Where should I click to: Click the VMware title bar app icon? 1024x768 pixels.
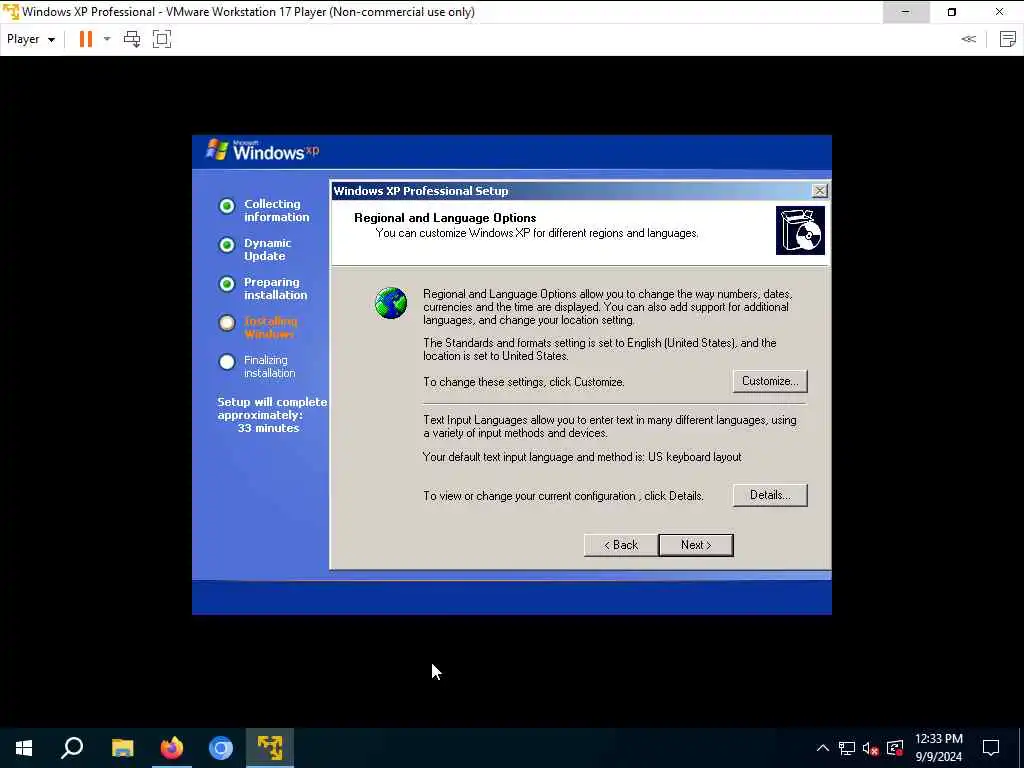pos(10,12)
